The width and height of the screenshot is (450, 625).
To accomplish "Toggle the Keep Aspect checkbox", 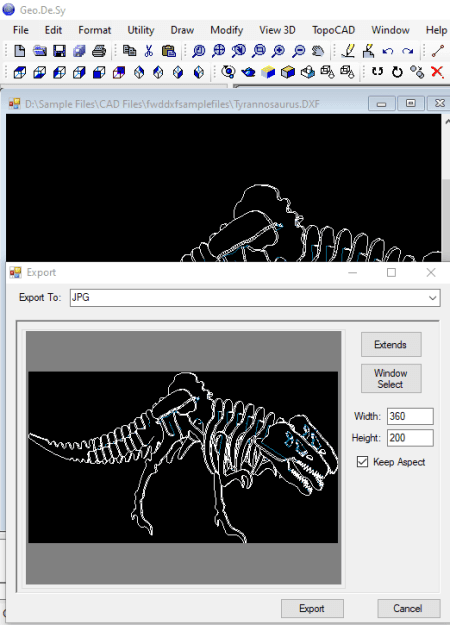I will (362, 462).
